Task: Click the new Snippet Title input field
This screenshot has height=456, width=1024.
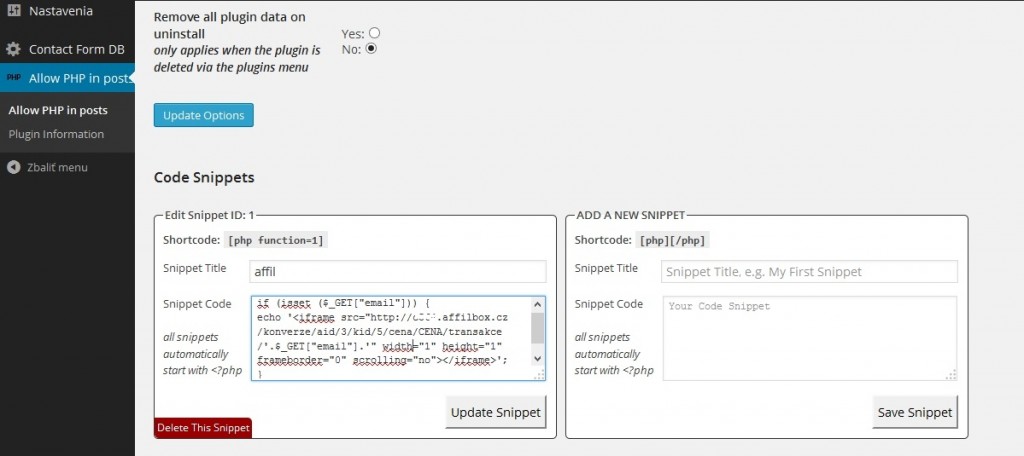Action: click(809, 271)
